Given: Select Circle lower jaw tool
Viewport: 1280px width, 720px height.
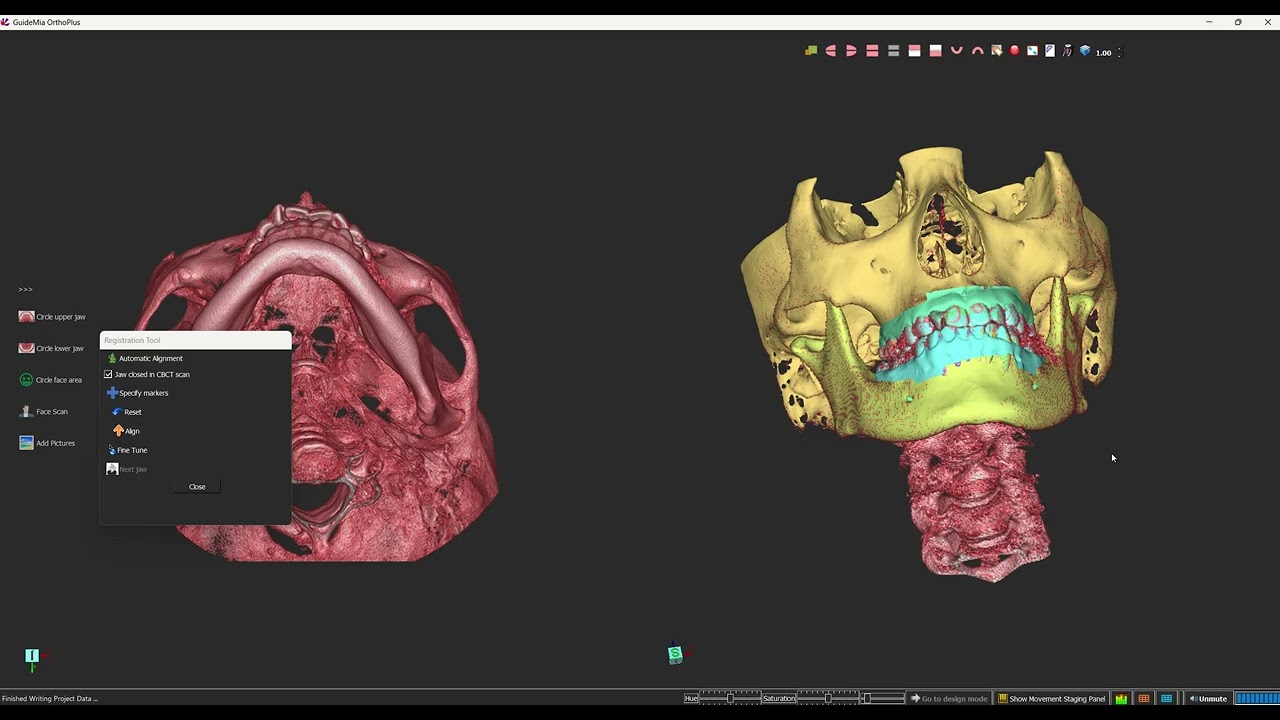Looking at the screenshot, I should coord(51,348).
